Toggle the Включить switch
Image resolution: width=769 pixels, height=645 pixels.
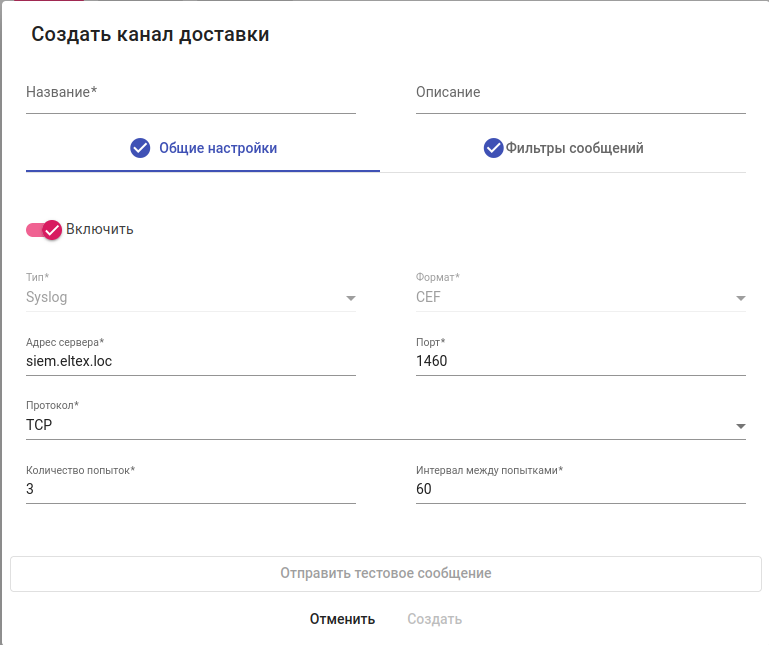[x=44, y=229]
